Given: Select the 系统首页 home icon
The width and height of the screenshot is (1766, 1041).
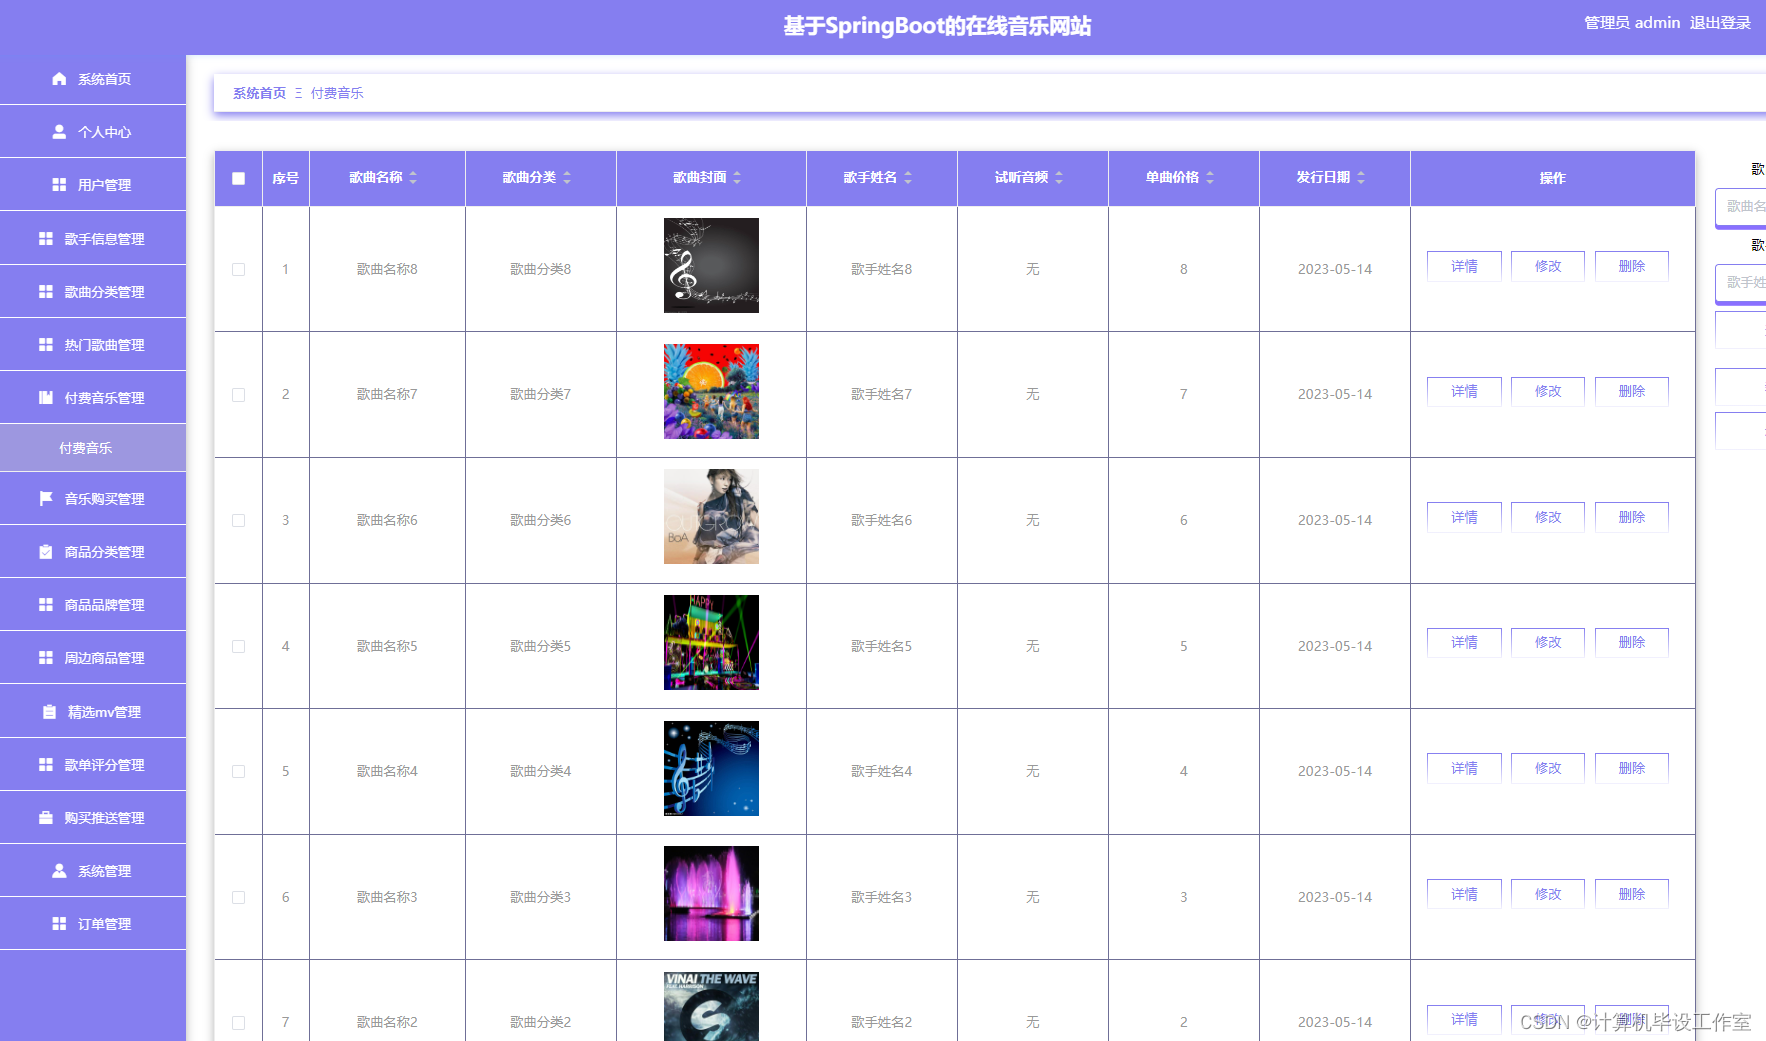Looking at the screenshot, I should 58,78.
